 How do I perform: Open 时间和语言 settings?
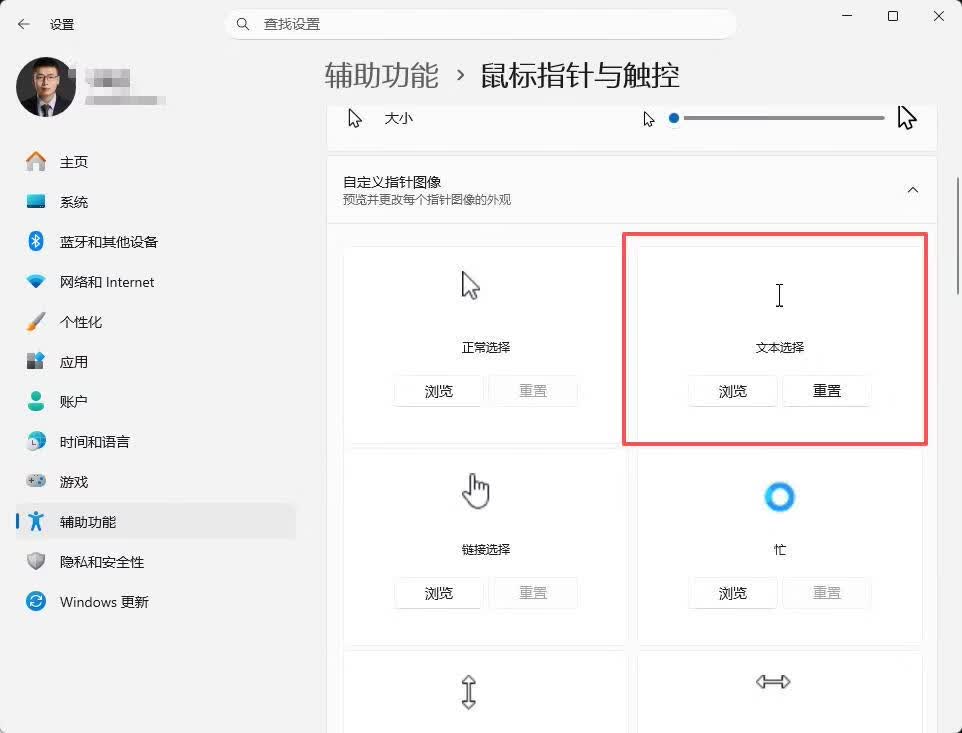156,442
